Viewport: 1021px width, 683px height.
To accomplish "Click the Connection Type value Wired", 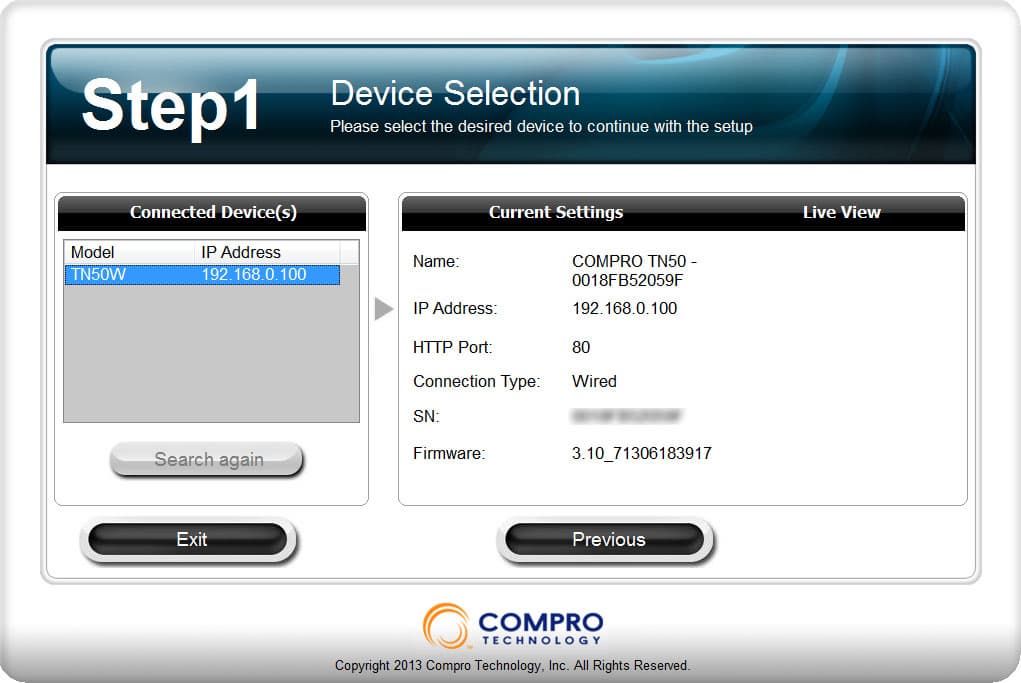I will (x=594, y=381).
